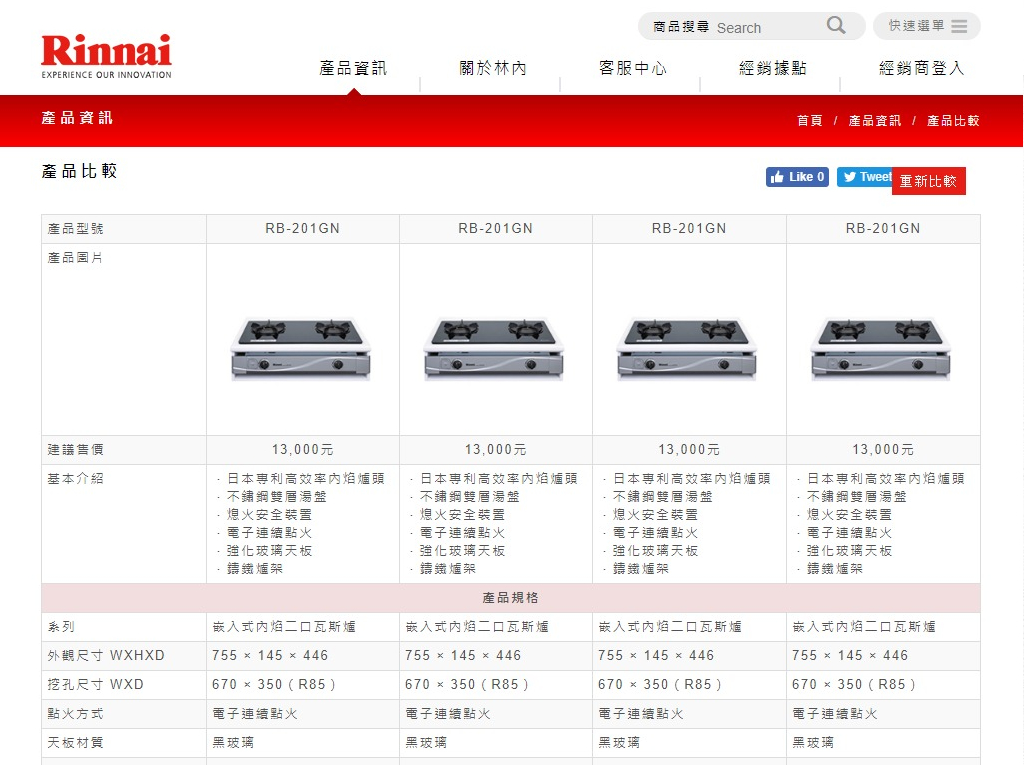Click the 13,000元 price in second column
Image resolution: width=1024 pixels, height=765 pixels.
coord(496,449)
